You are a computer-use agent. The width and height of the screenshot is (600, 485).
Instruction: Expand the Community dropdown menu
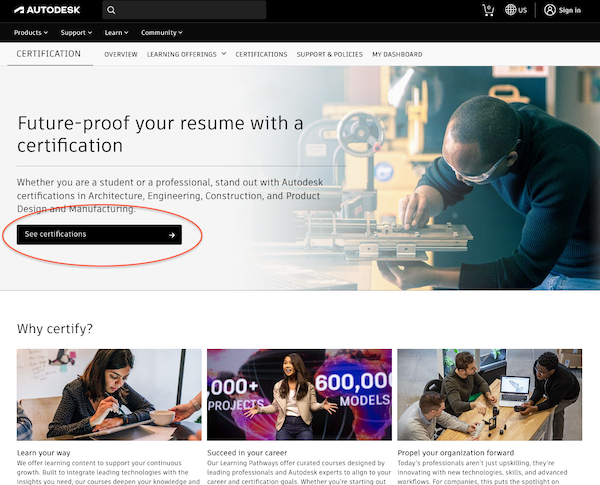click(x=161, y=33)
